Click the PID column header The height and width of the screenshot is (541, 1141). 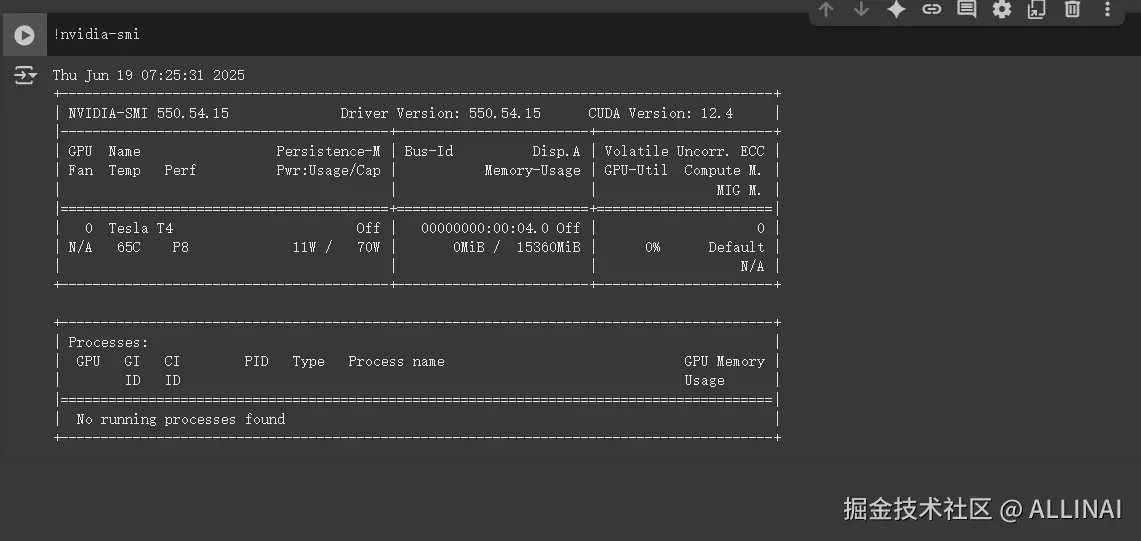pyautogui.click(x=256, y=361)
